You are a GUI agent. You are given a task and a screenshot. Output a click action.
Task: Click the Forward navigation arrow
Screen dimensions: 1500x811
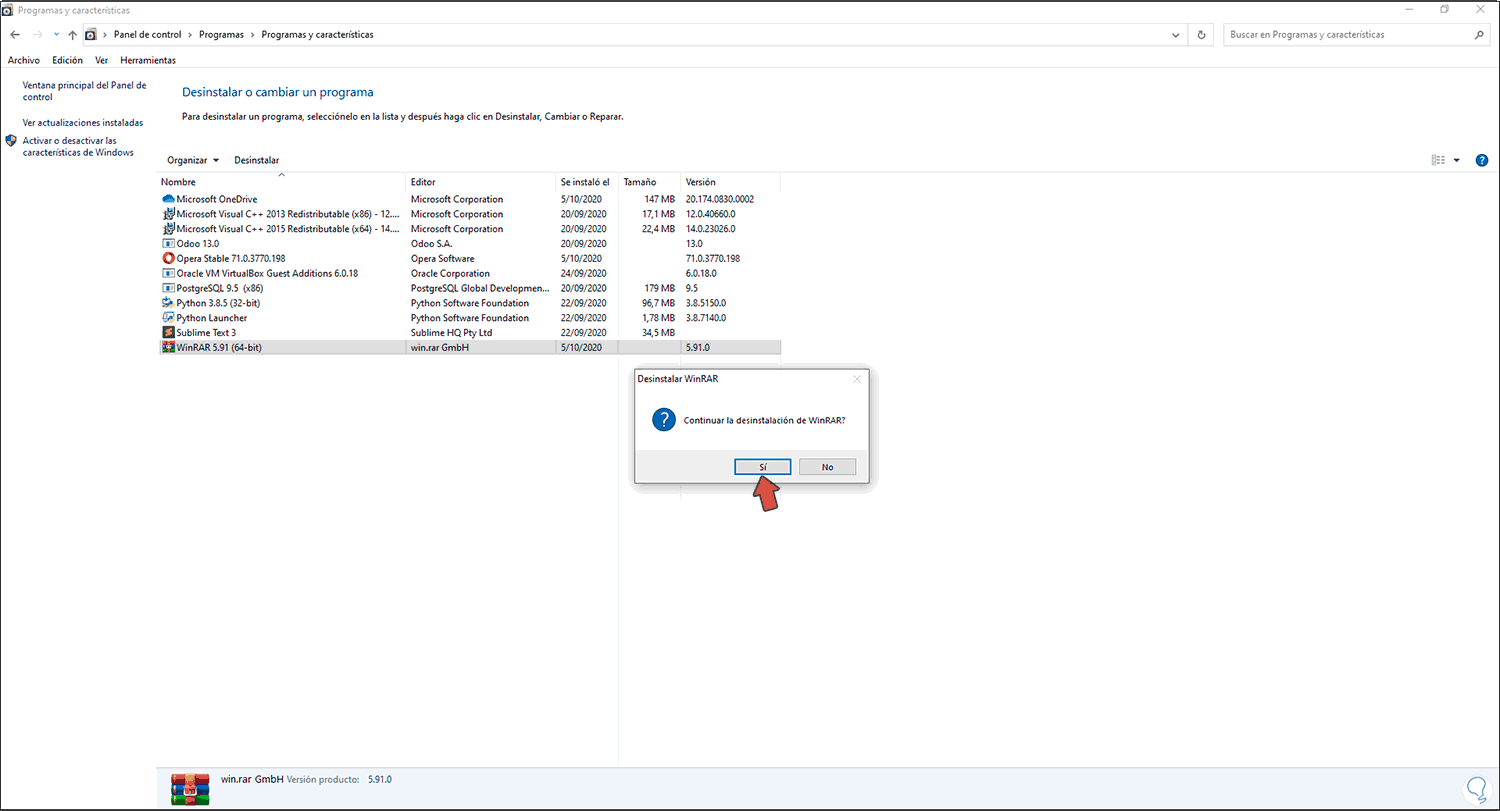click(37, 34)
